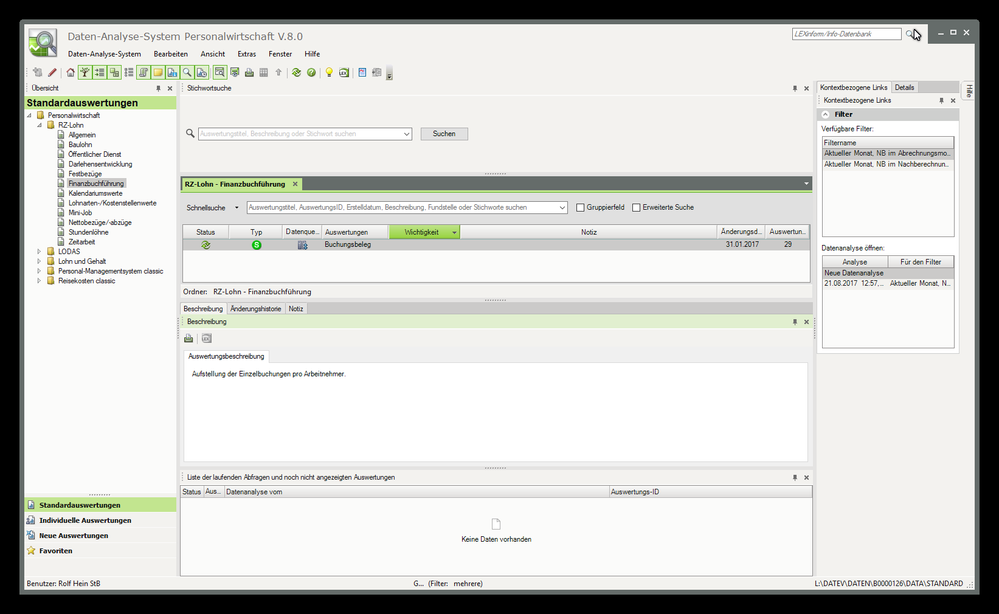Click the yellow light bulb icon

point(329,73)
